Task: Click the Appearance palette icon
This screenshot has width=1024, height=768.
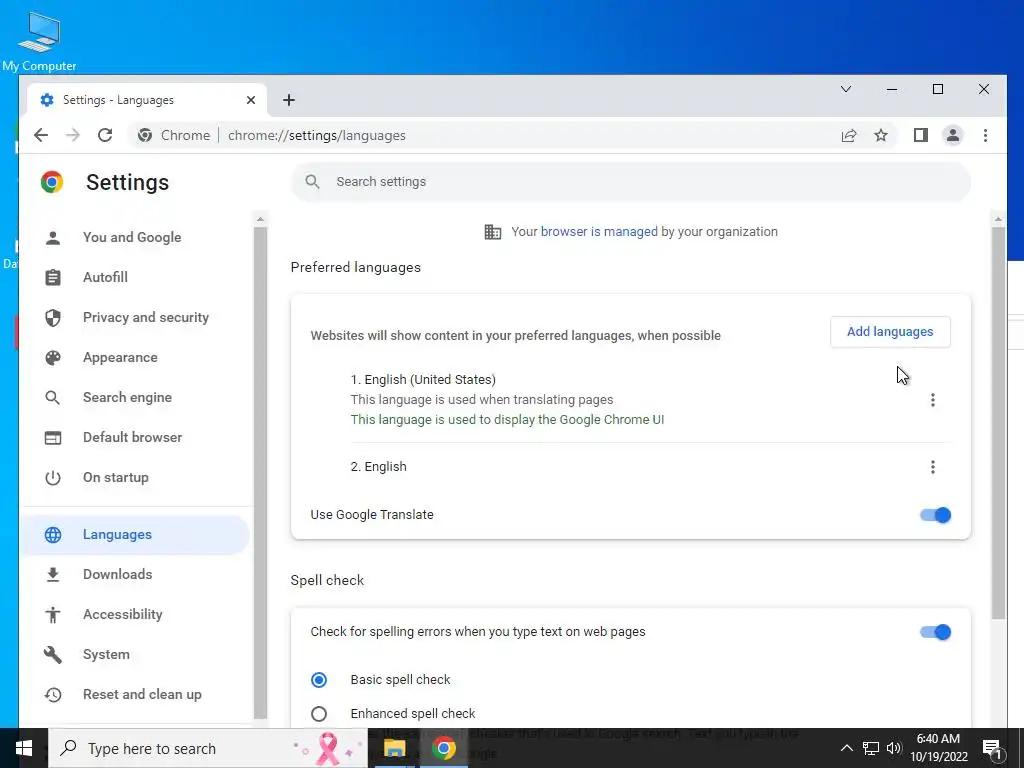Action: pyautogui.click(x=53, y=357)
